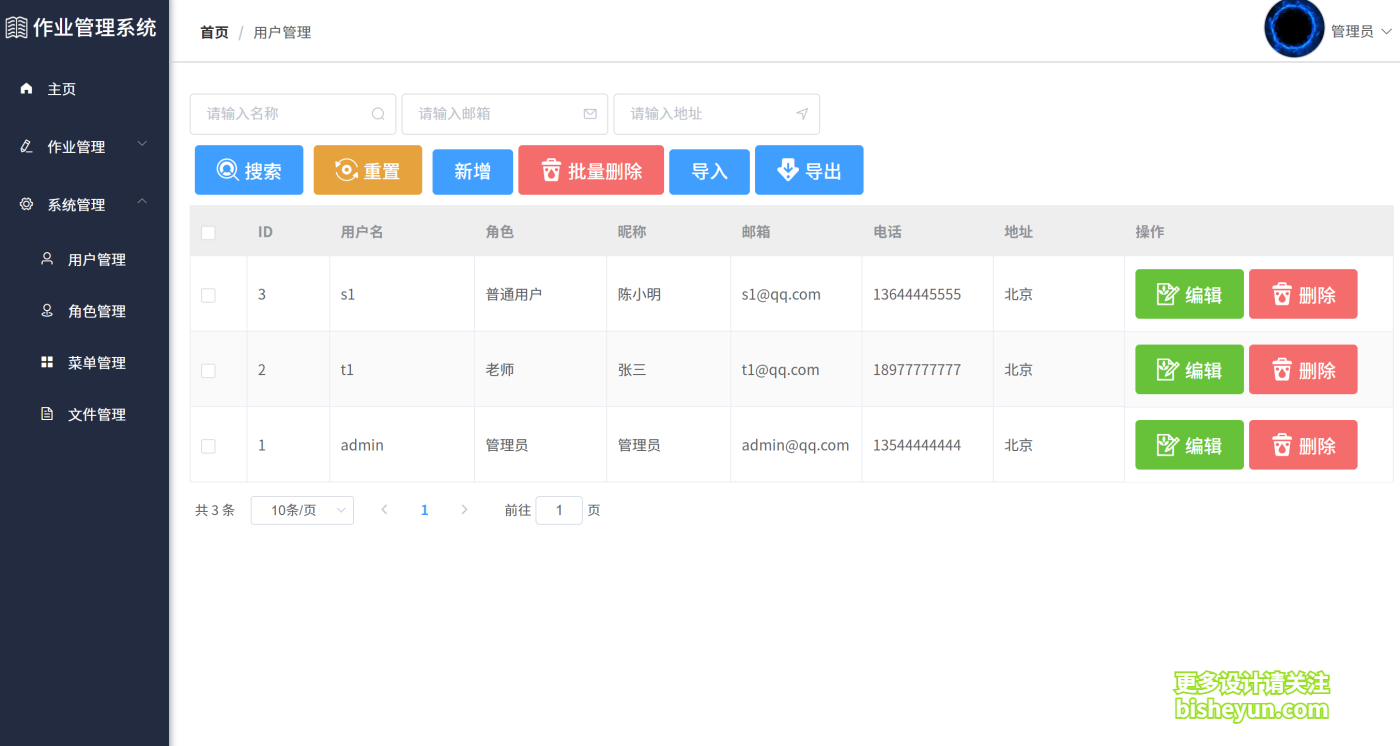Click the home icon next to 主页
This screenshot has width=1400, height=746.
coord(27,89)
